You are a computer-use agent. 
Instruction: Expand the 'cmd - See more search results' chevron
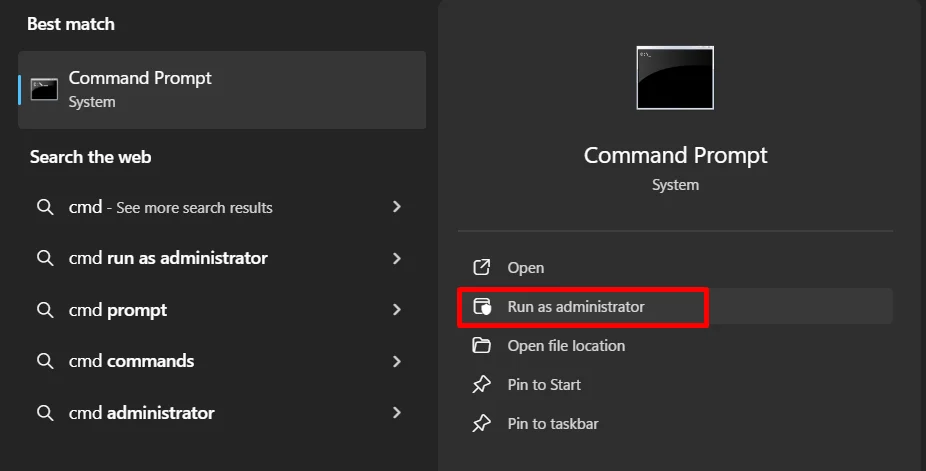click(x=397, y=207)
